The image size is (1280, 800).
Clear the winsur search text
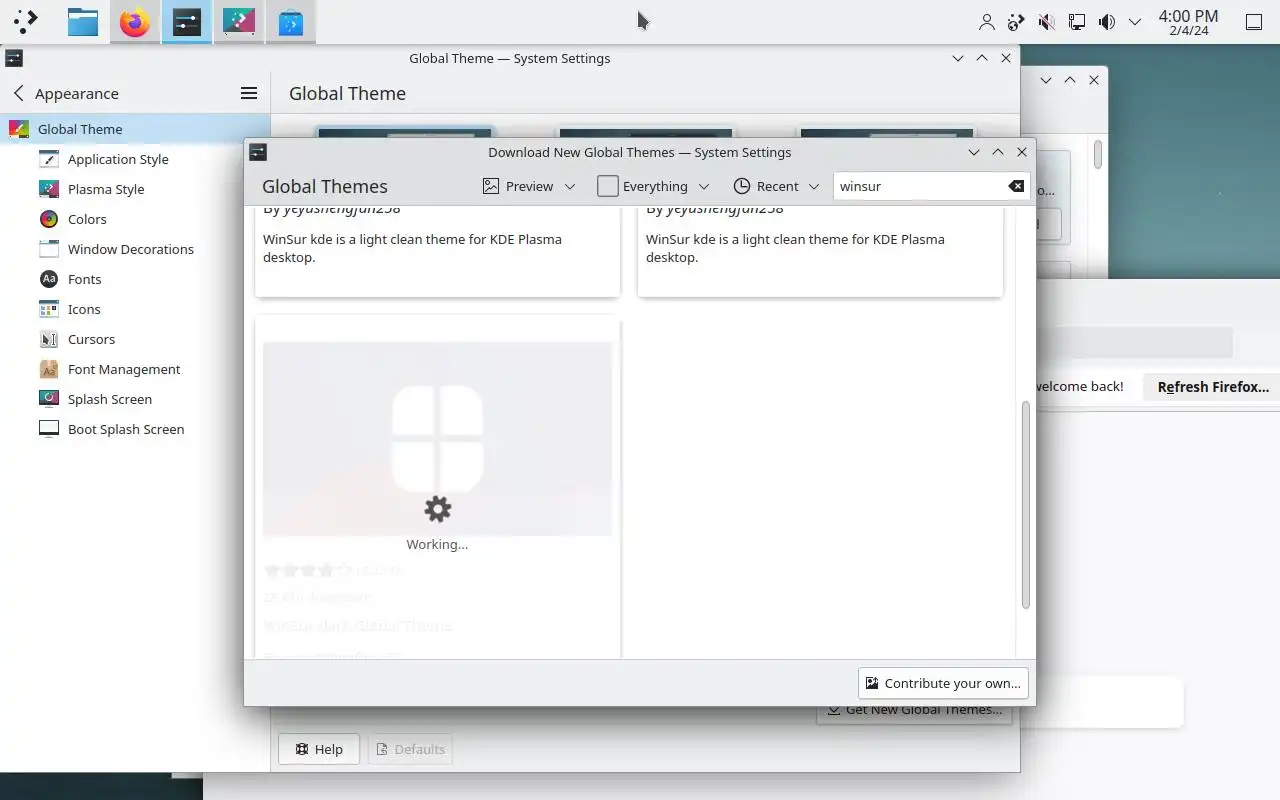click(1016, 186)
